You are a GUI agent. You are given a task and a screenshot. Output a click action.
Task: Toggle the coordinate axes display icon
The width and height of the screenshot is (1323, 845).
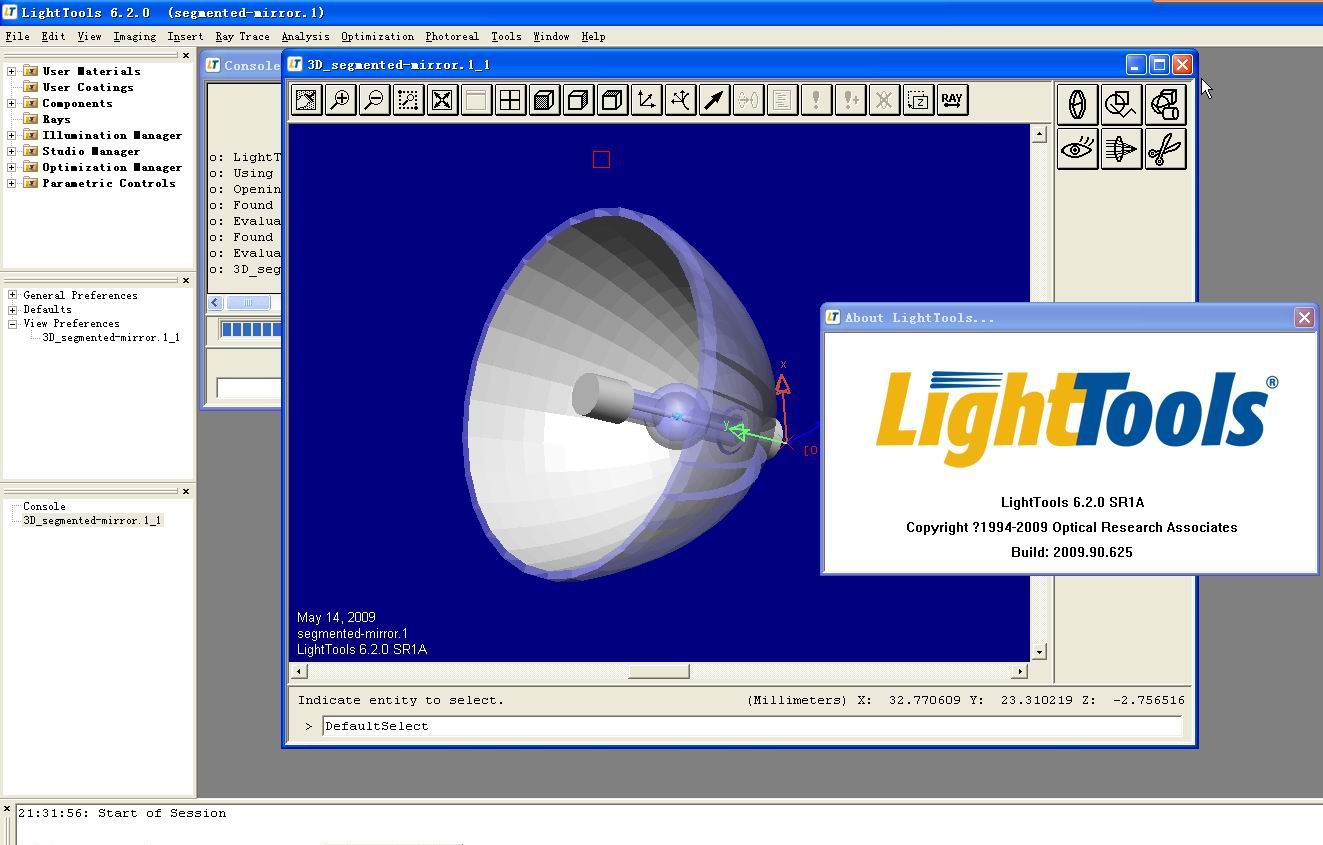point(647,100)
